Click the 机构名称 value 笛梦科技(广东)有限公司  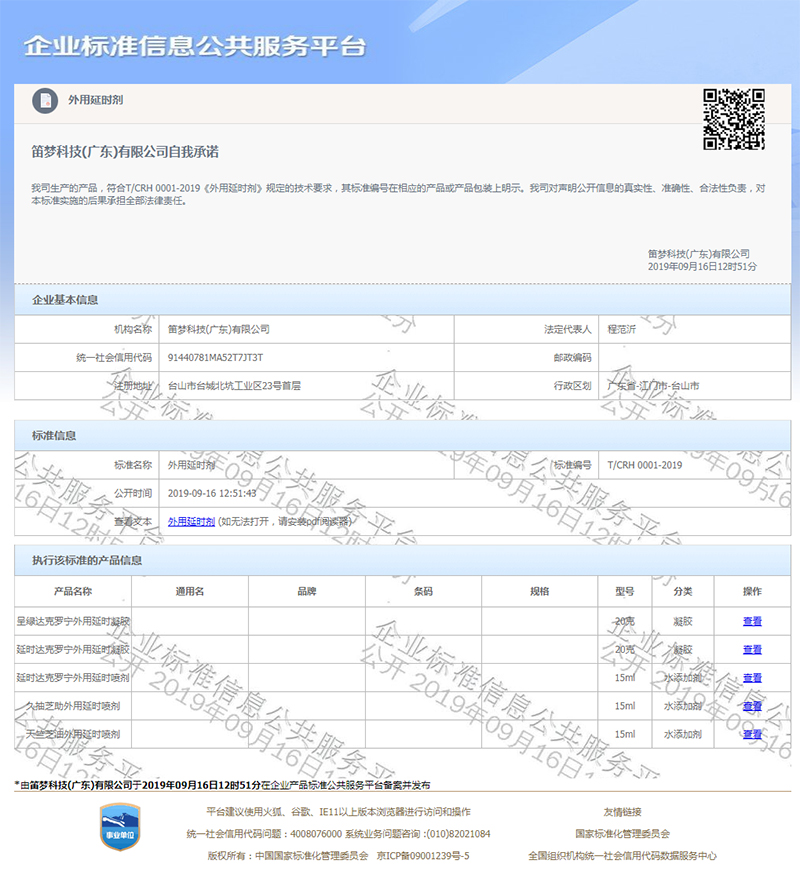tap(219, 329)
